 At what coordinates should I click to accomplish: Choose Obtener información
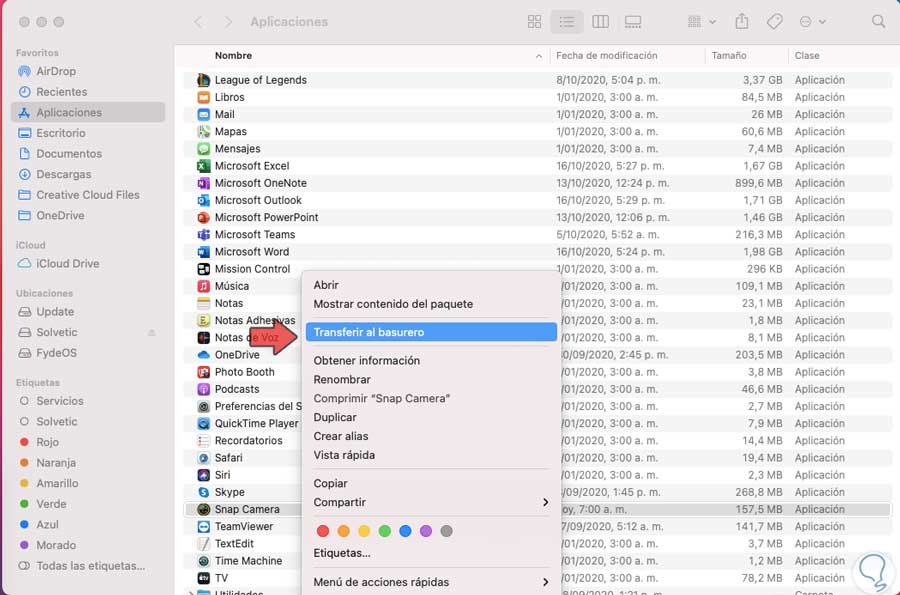[x=367, y=360]
